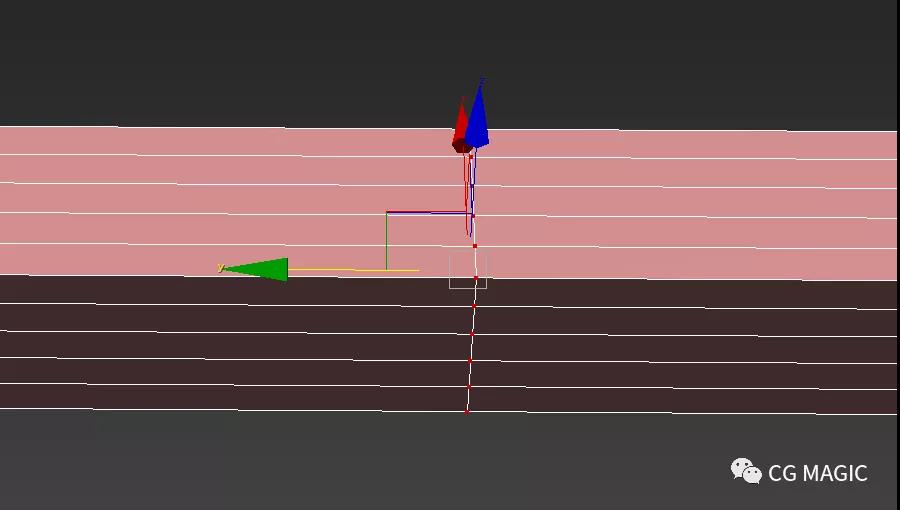
Task: Select the second vertex from the spline bottom
Action: [x=469, y=385]
